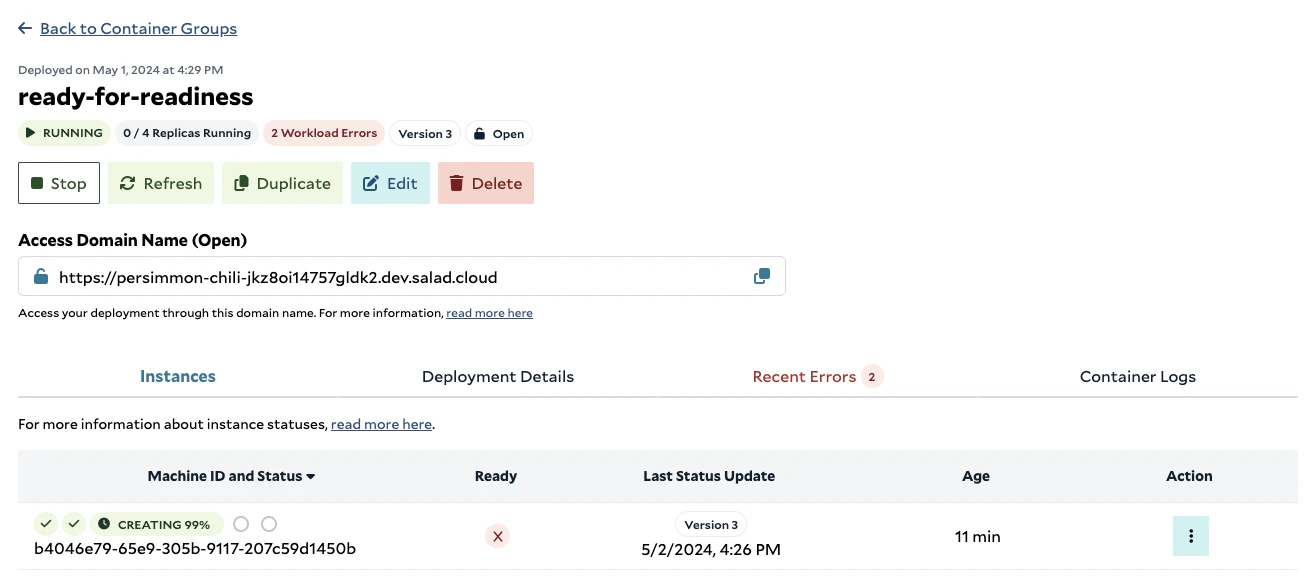
Task: Sort by Machine ID and Status arrow
Action: click(311, 476)
